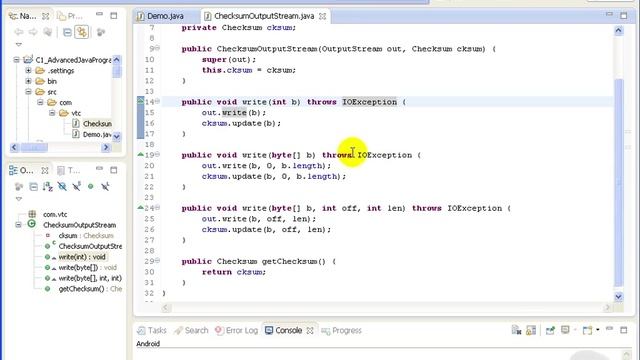The height and width of the screenshot is (360, 640).
Task: Click the Pin Console icon
Action: (550, 330)
